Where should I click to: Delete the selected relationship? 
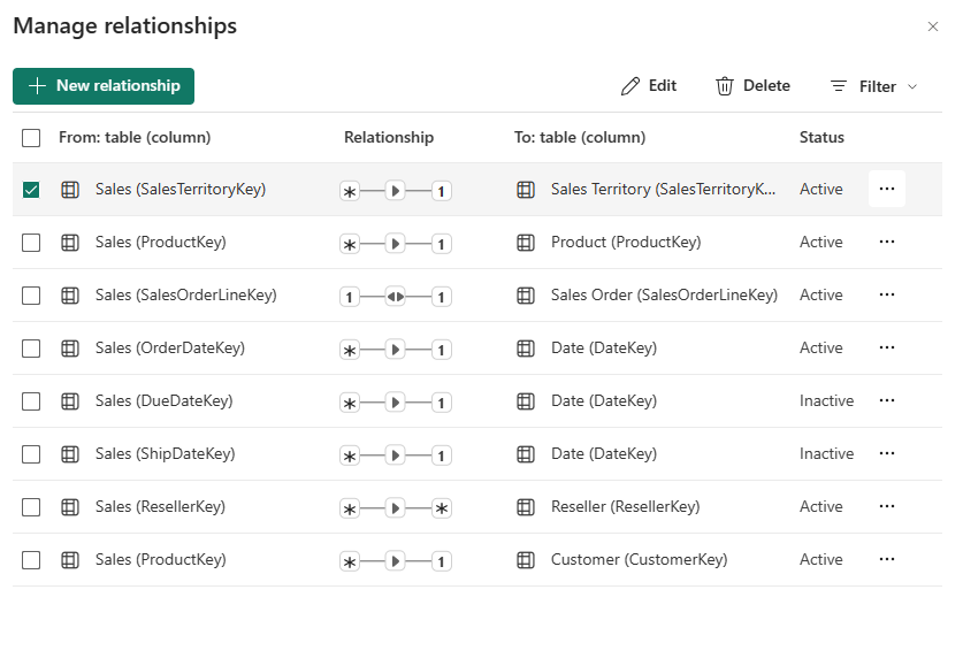753,86
